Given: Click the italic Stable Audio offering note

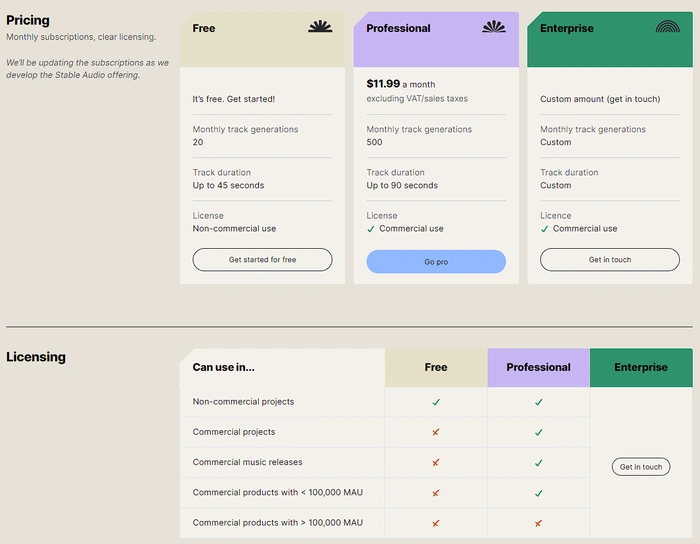Looking at the screenshot, I should click(88, 69).
